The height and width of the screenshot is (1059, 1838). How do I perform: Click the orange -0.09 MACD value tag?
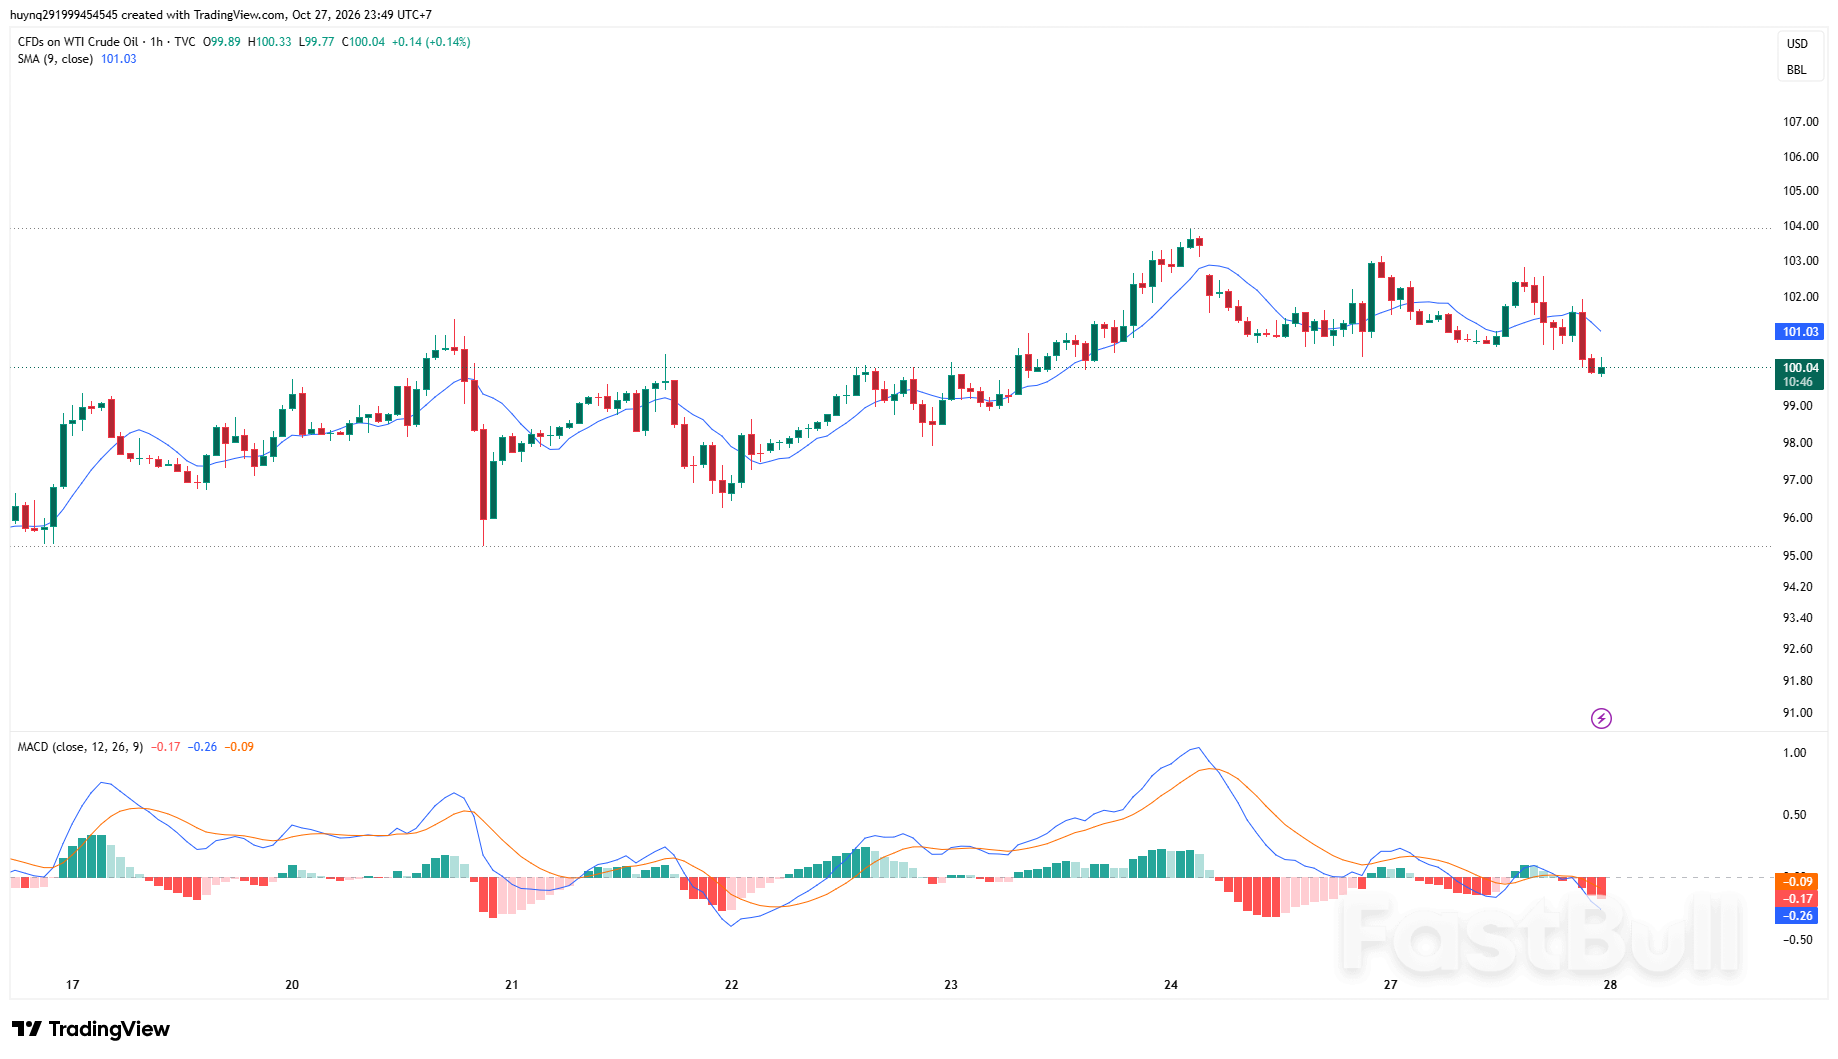(x=1799, y=882)
